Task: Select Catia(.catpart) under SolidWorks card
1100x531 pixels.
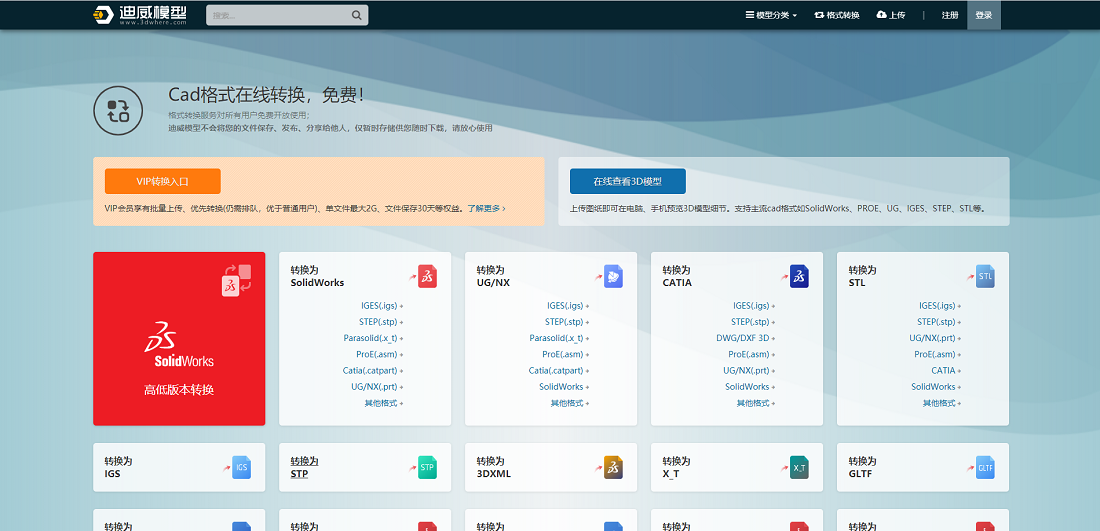Action: pyautogui.click(x=373, y=370)
